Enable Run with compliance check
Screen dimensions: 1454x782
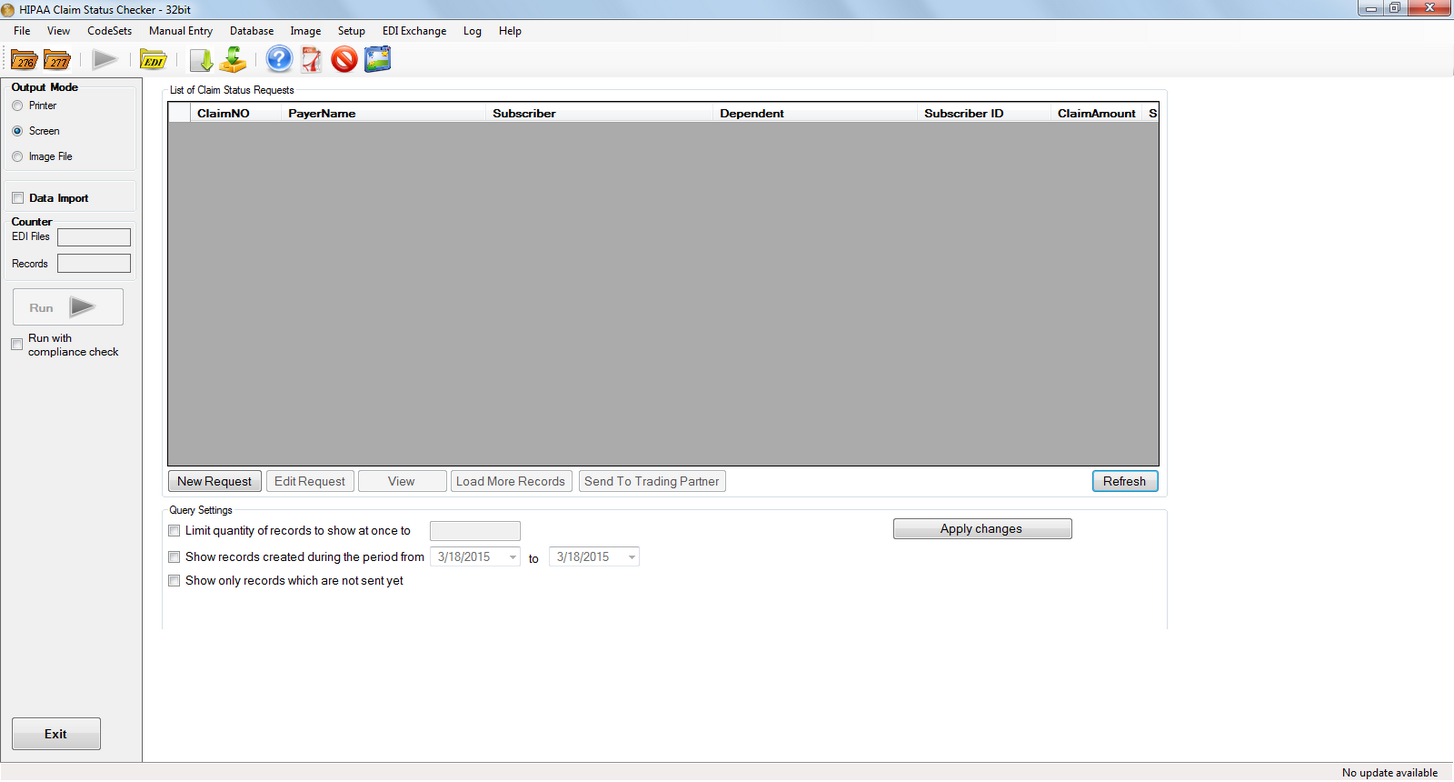[x=17, y=345]
